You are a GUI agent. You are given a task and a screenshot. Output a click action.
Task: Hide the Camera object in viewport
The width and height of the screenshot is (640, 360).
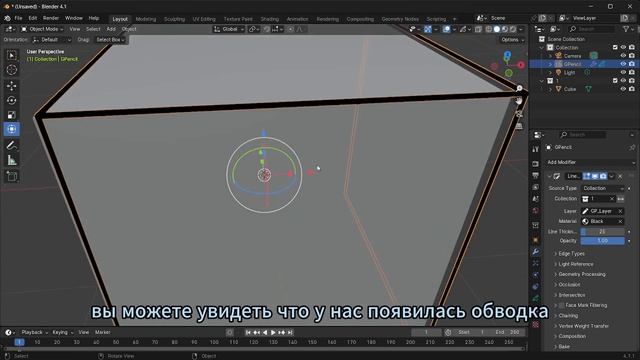click(623, 56)
